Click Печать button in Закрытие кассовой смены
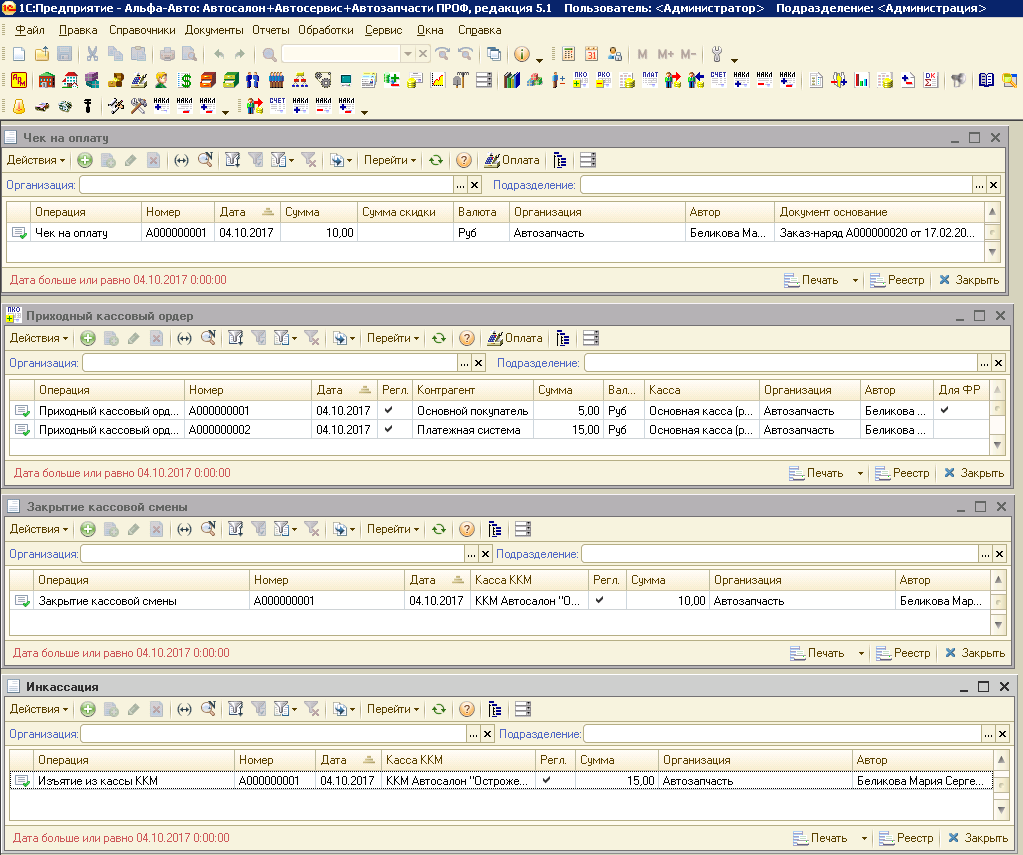 coord(817,653)
